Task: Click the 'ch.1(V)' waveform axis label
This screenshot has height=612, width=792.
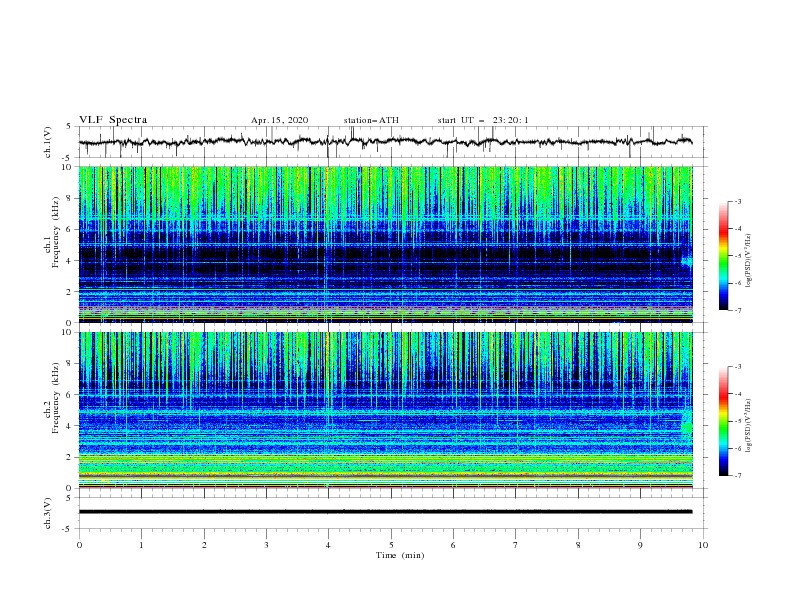Action: pos(48,142)
